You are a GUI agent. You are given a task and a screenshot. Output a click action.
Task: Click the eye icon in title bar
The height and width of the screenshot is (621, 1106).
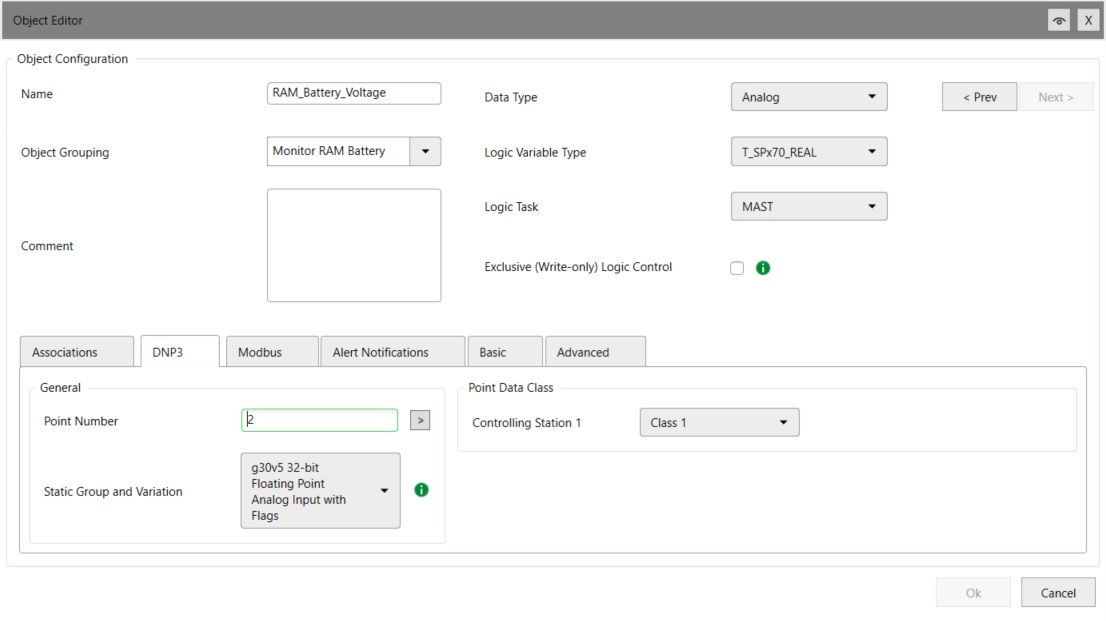click(1059, 20)
